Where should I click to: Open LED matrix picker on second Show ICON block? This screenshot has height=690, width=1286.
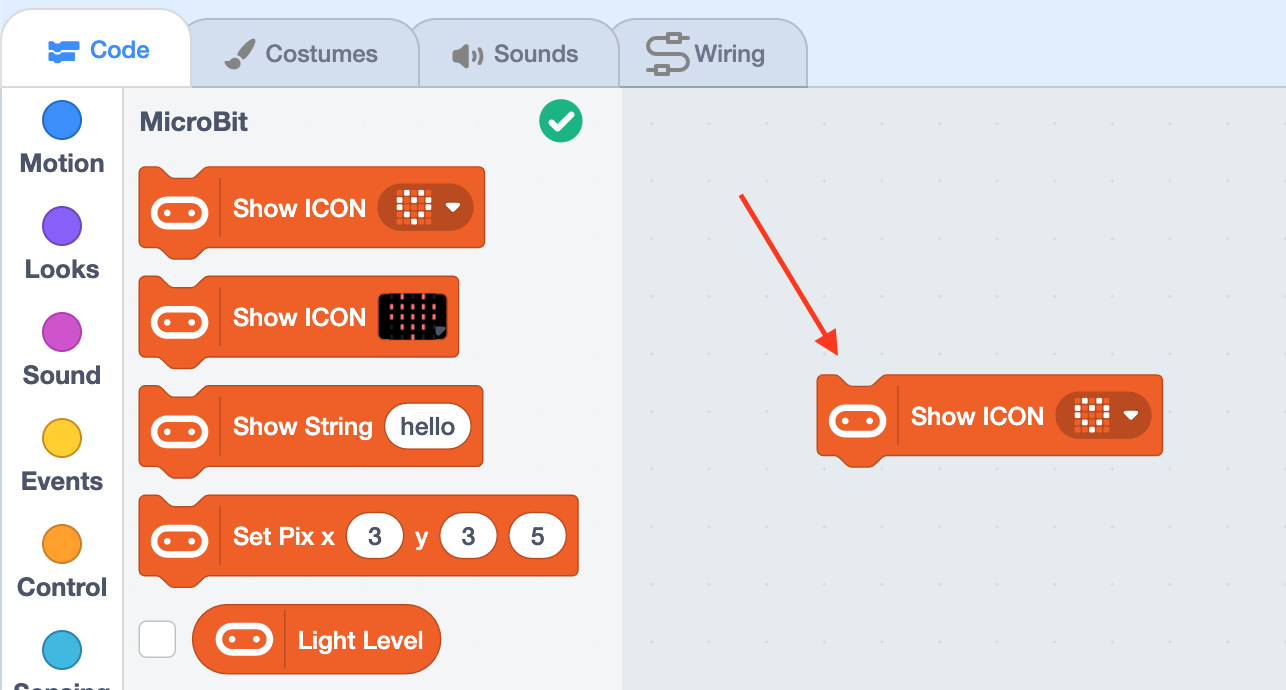(412, 317)
